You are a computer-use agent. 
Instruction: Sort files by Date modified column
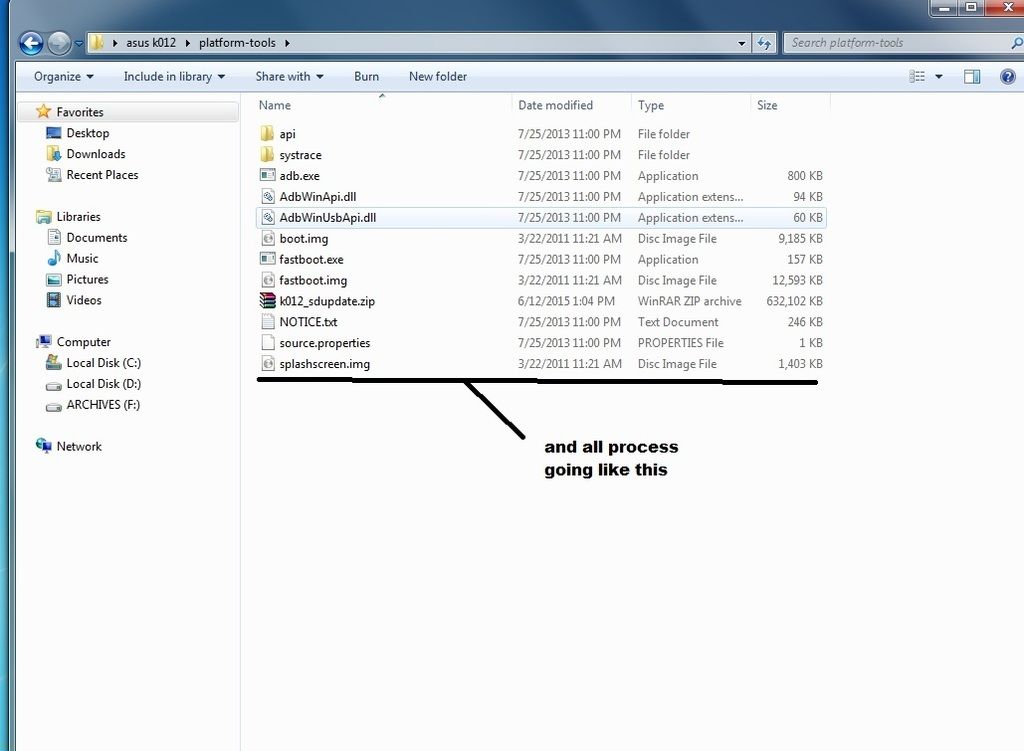[x=555, y=105]
